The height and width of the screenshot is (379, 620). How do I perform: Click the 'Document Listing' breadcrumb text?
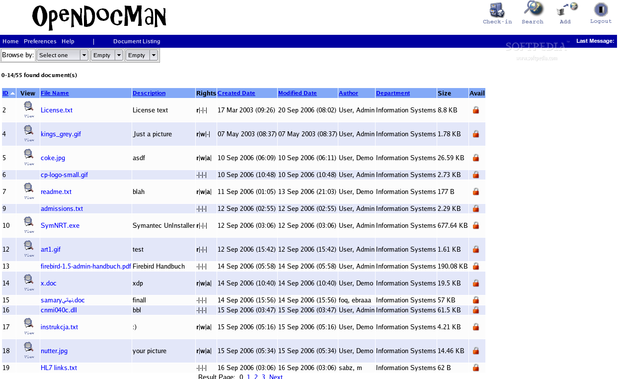point(136,41)
